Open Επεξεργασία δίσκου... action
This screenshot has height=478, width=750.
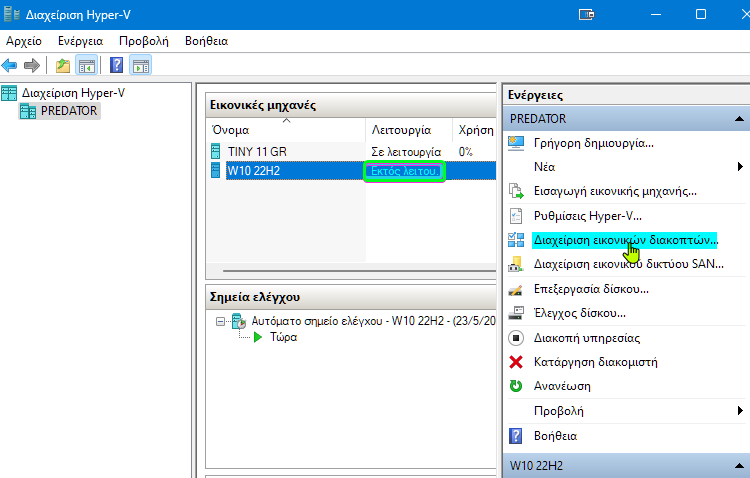coord(591,289)
